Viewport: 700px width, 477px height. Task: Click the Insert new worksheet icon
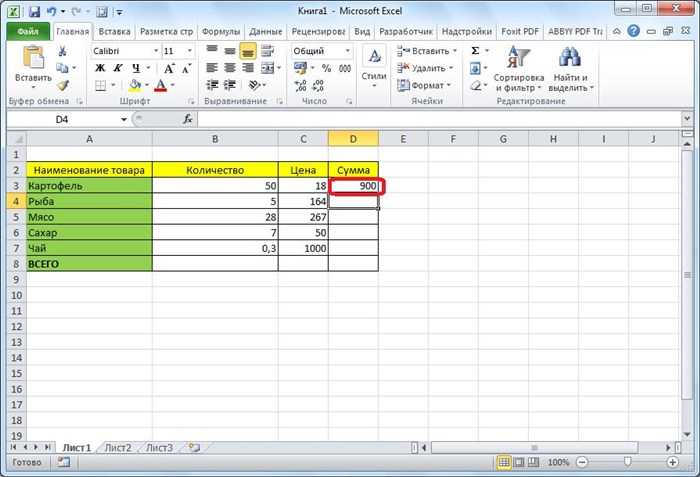pyautogui.click(x=194, y=447)
